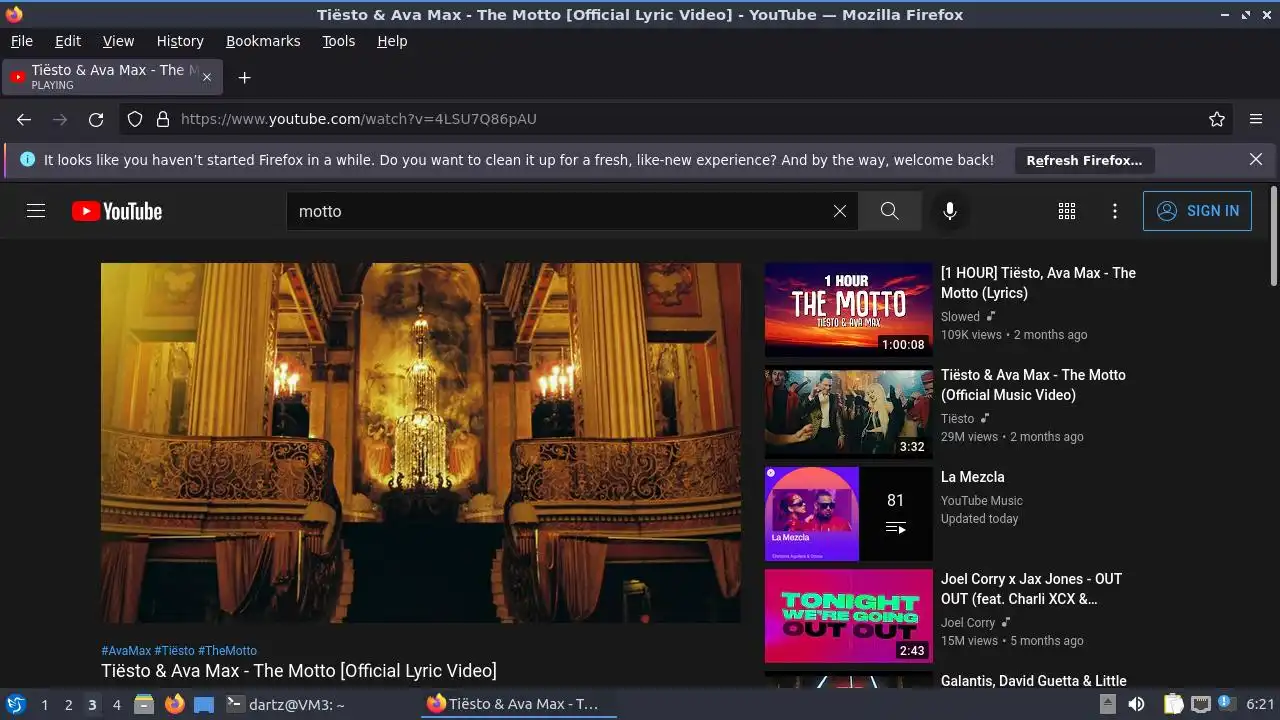Screen dimensions: 1280x720
Task: Open the volume speaker tray icon
Action: tap(1136, 704)
